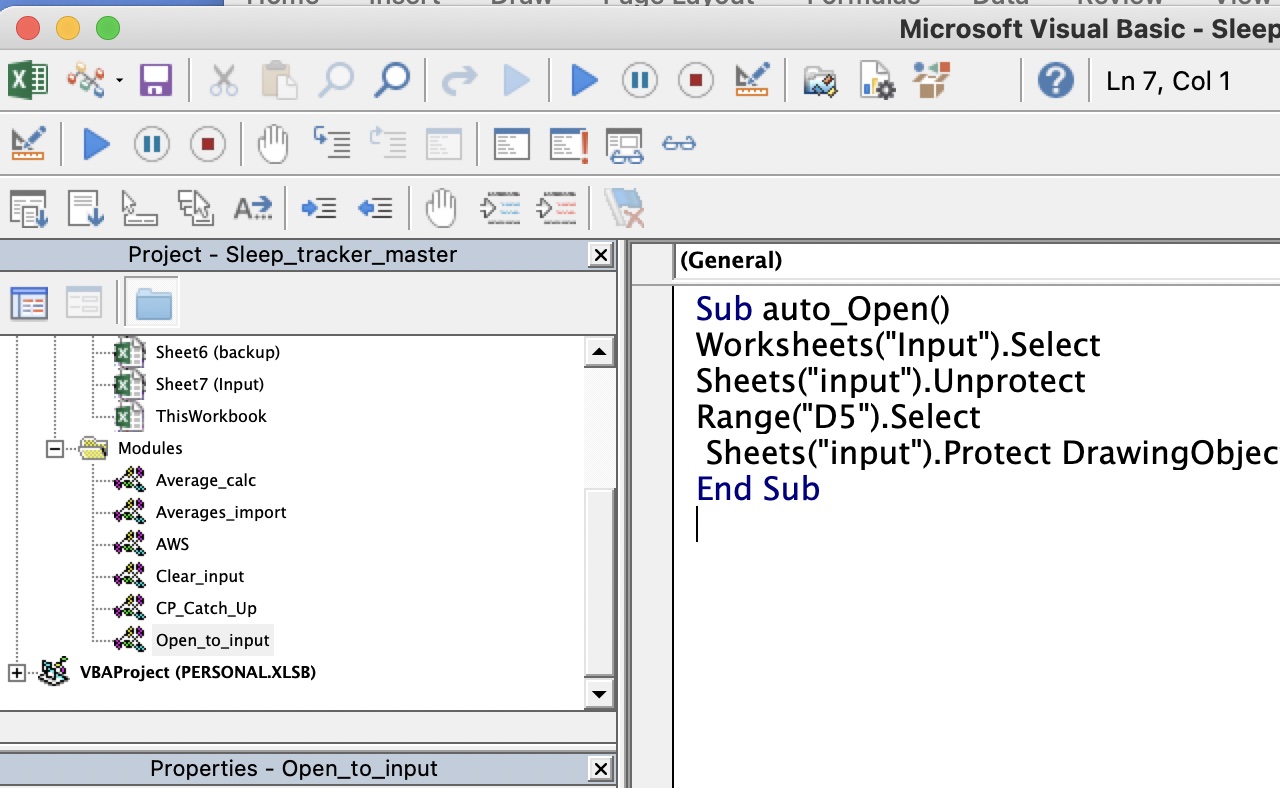Toggle Folders in the Project panel

pyautogui.click(x=154, y=302)
